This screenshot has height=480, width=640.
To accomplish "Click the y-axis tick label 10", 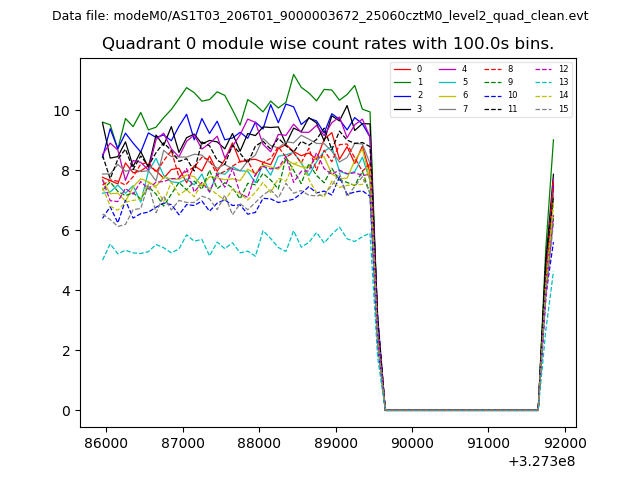I will pyautogui.click(x=62, y=111).
